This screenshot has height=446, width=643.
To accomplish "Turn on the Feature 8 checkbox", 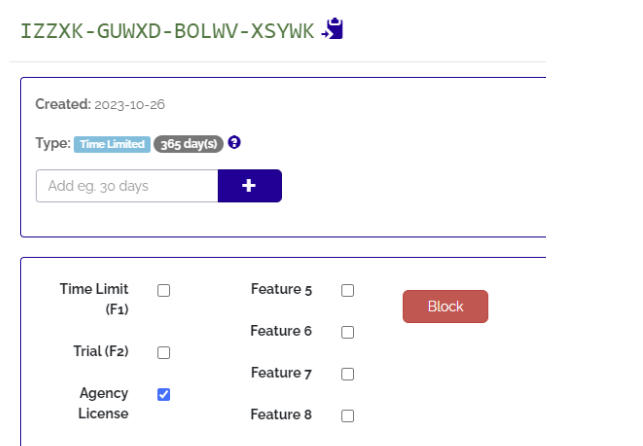I will (x=348, y=415).
